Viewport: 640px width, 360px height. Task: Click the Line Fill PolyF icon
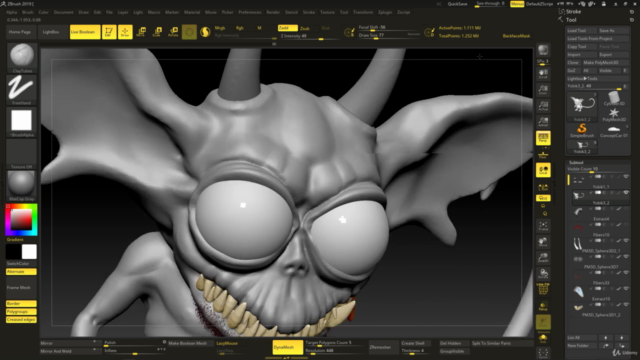(x=543, y=289)
